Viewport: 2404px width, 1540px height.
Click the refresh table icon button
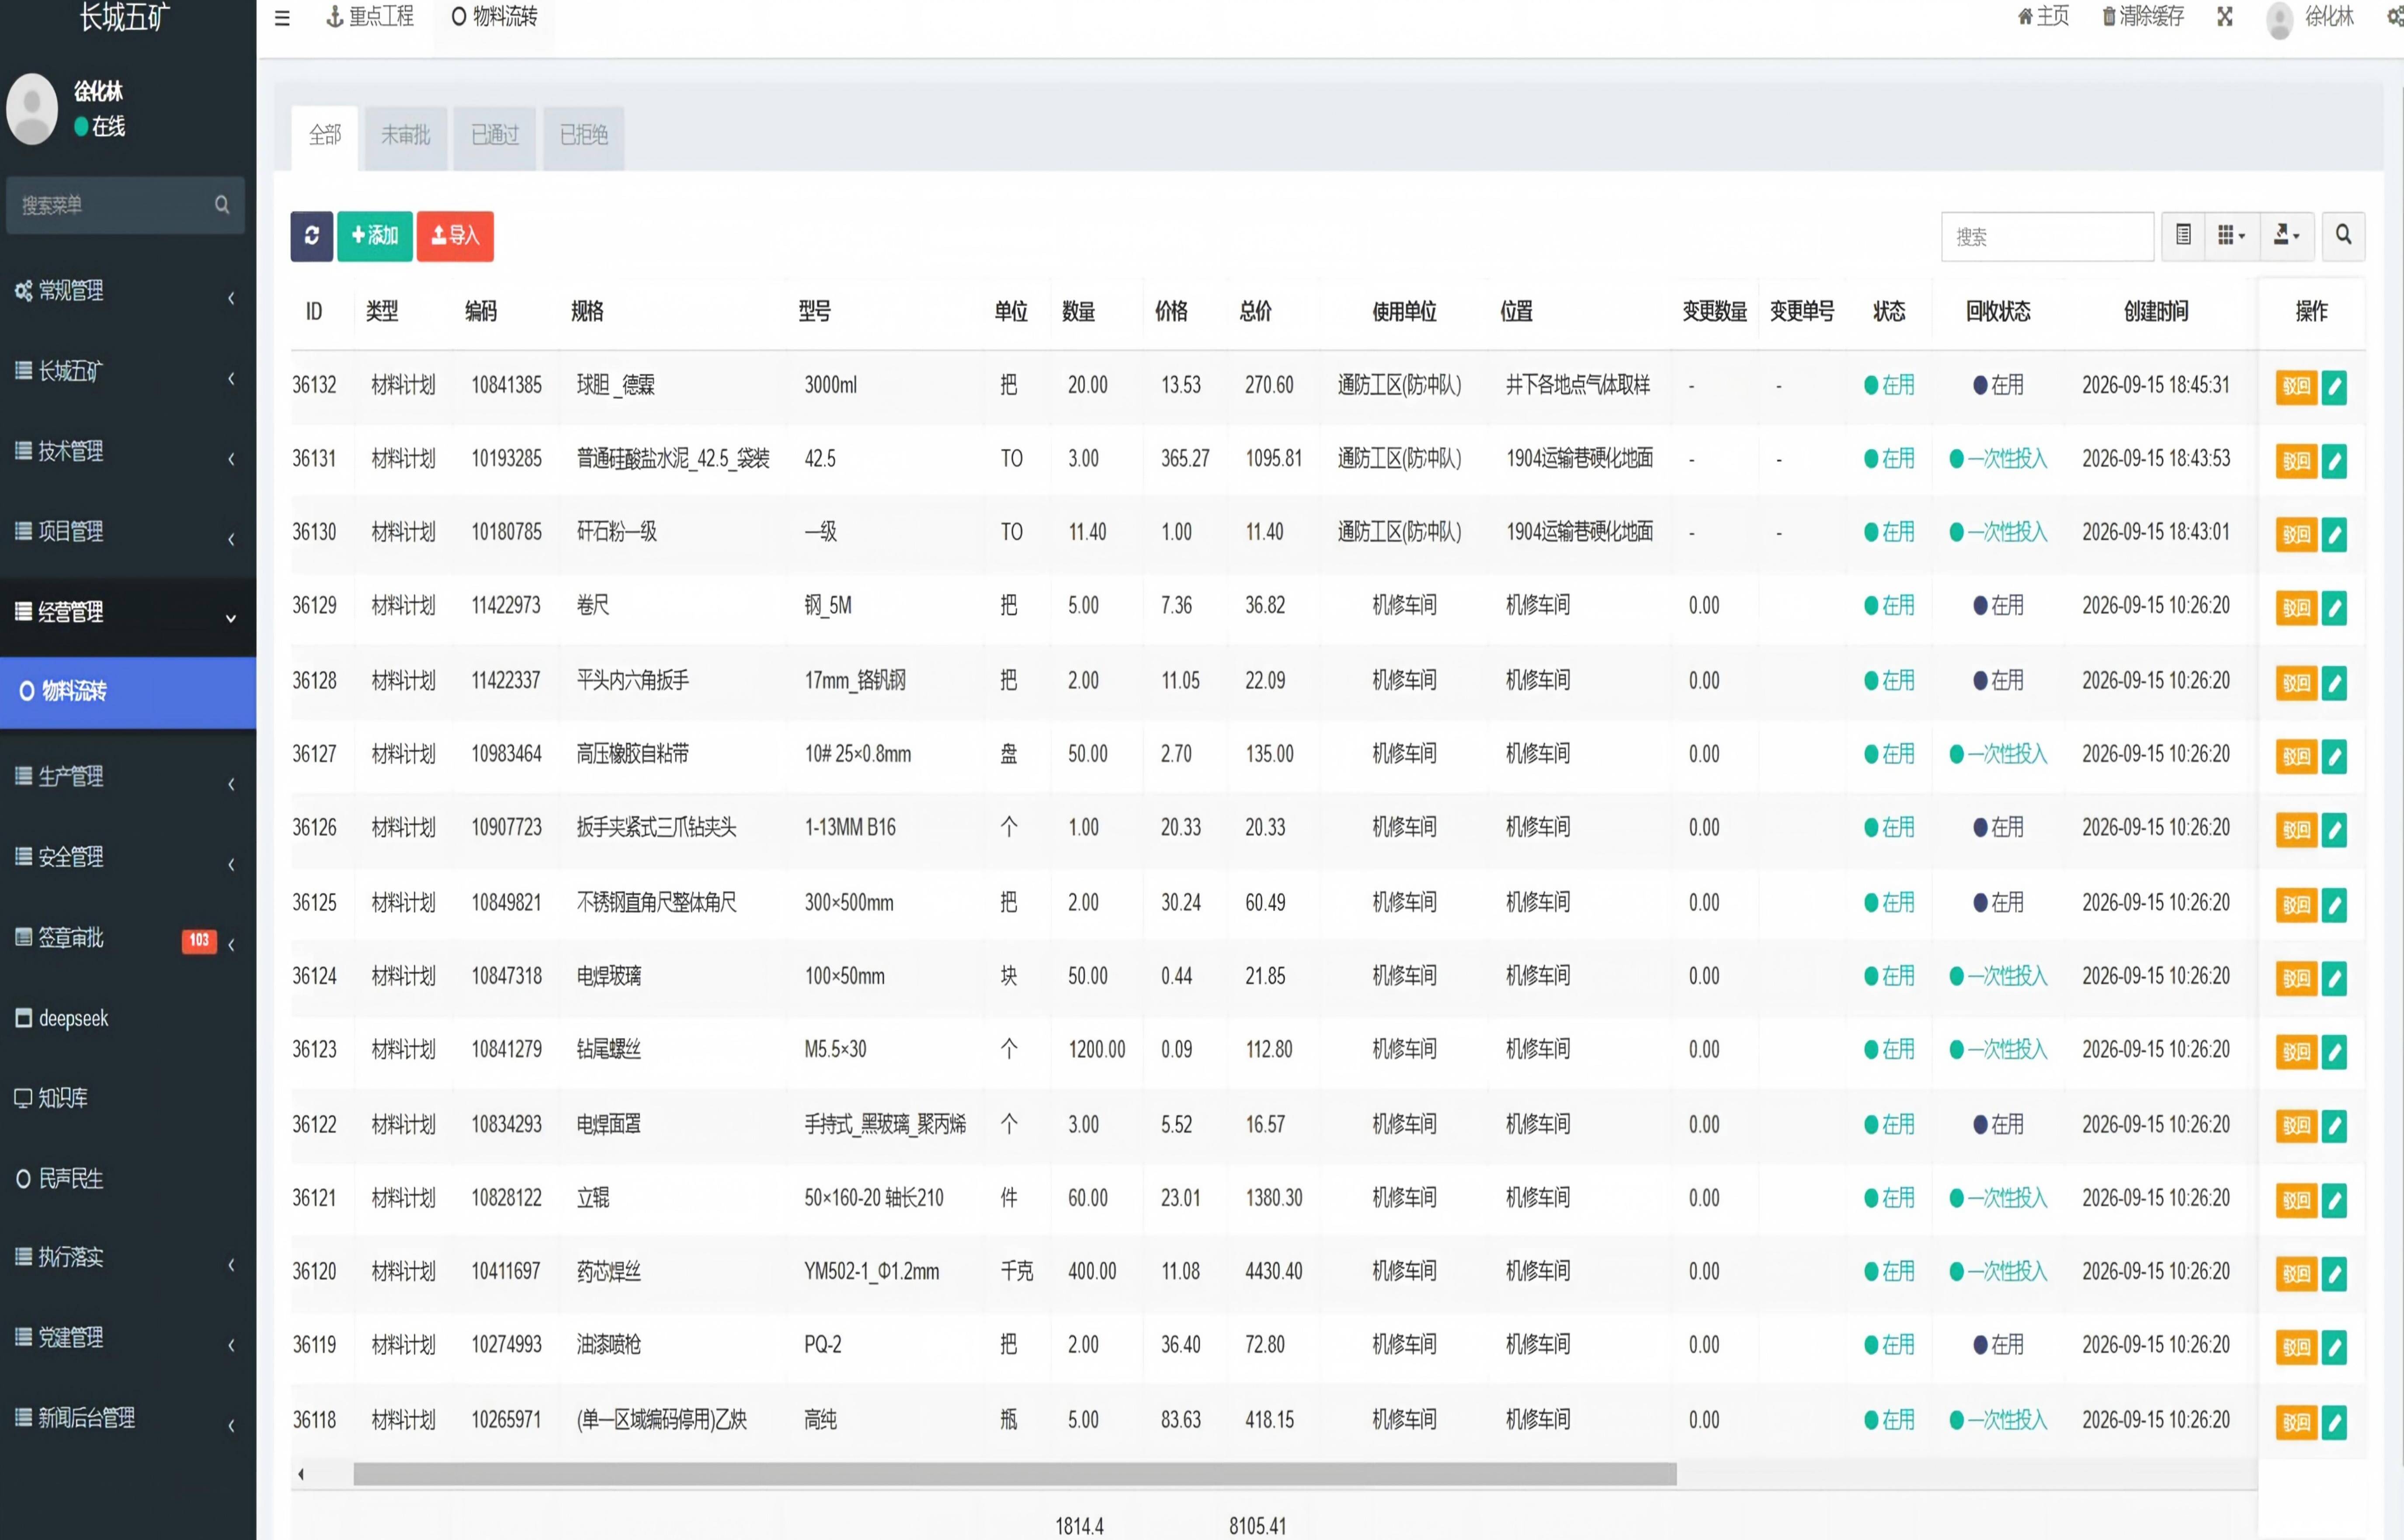(311, 236)
